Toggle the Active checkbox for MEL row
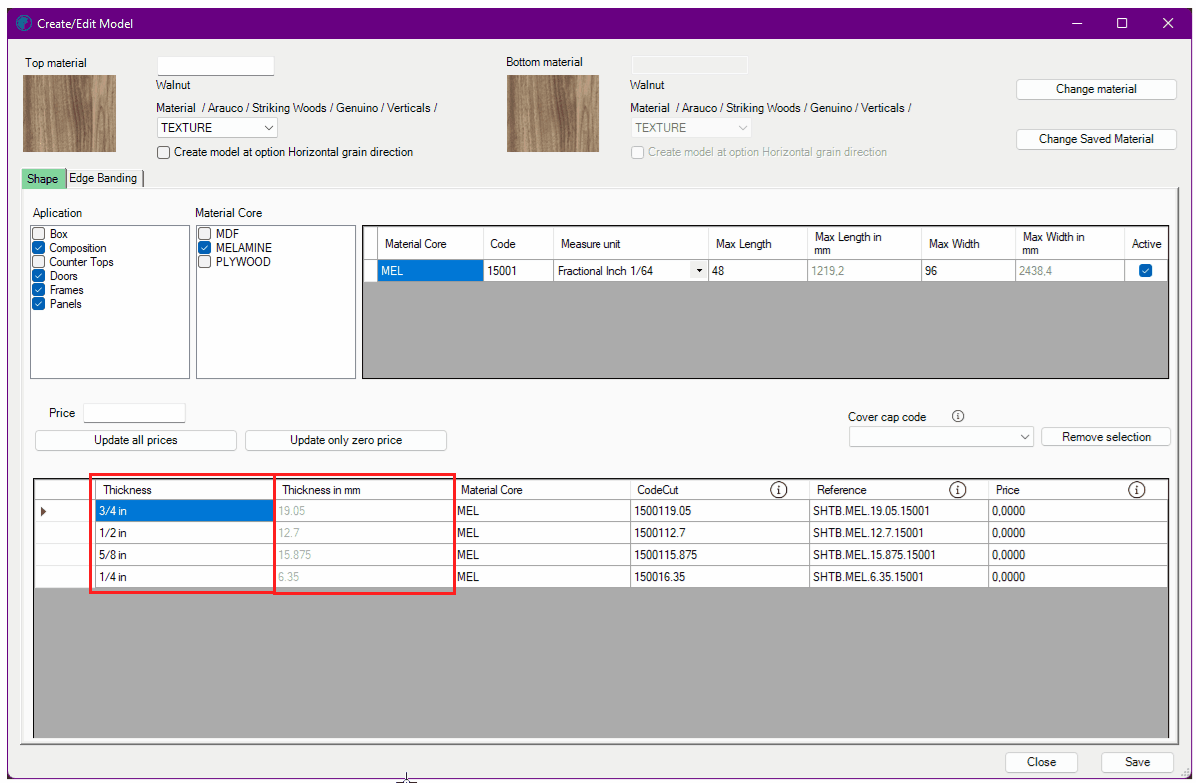 [1145, 271]
